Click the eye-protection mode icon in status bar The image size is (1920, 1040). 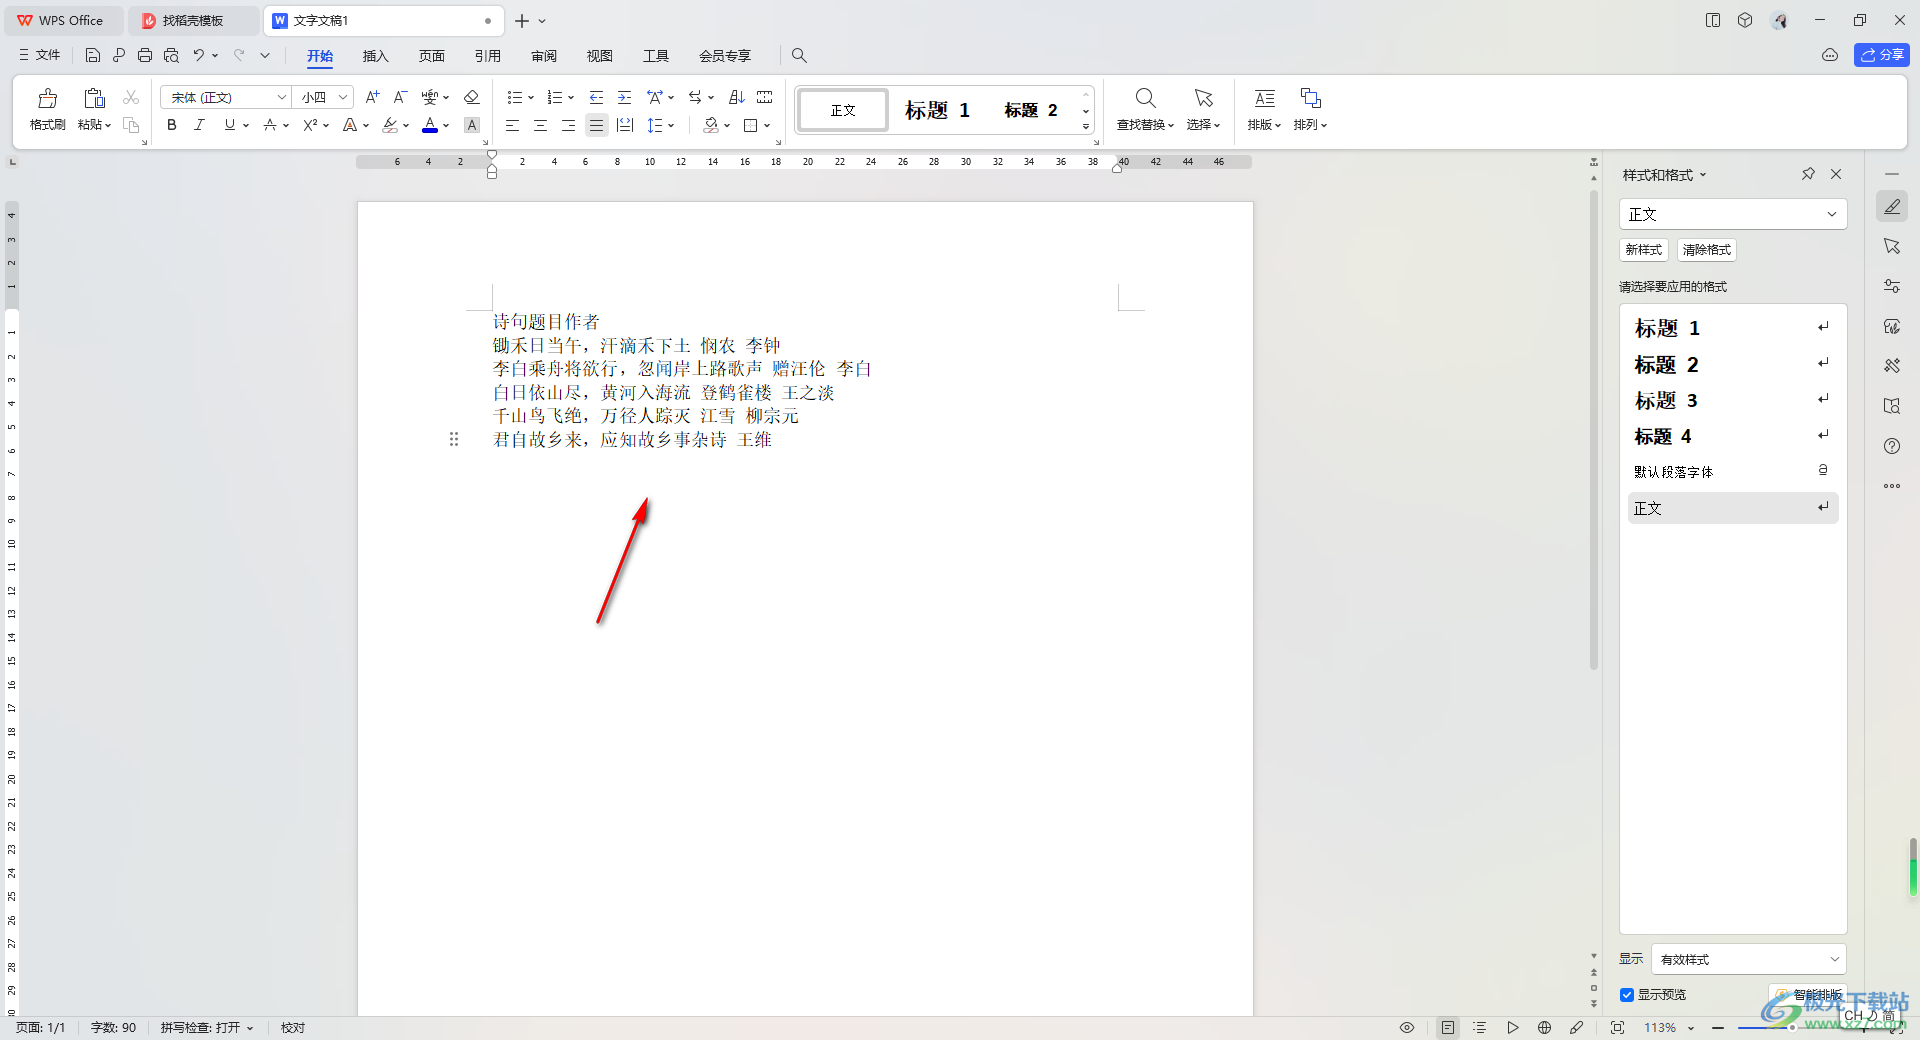(x=1407, y=1027)
